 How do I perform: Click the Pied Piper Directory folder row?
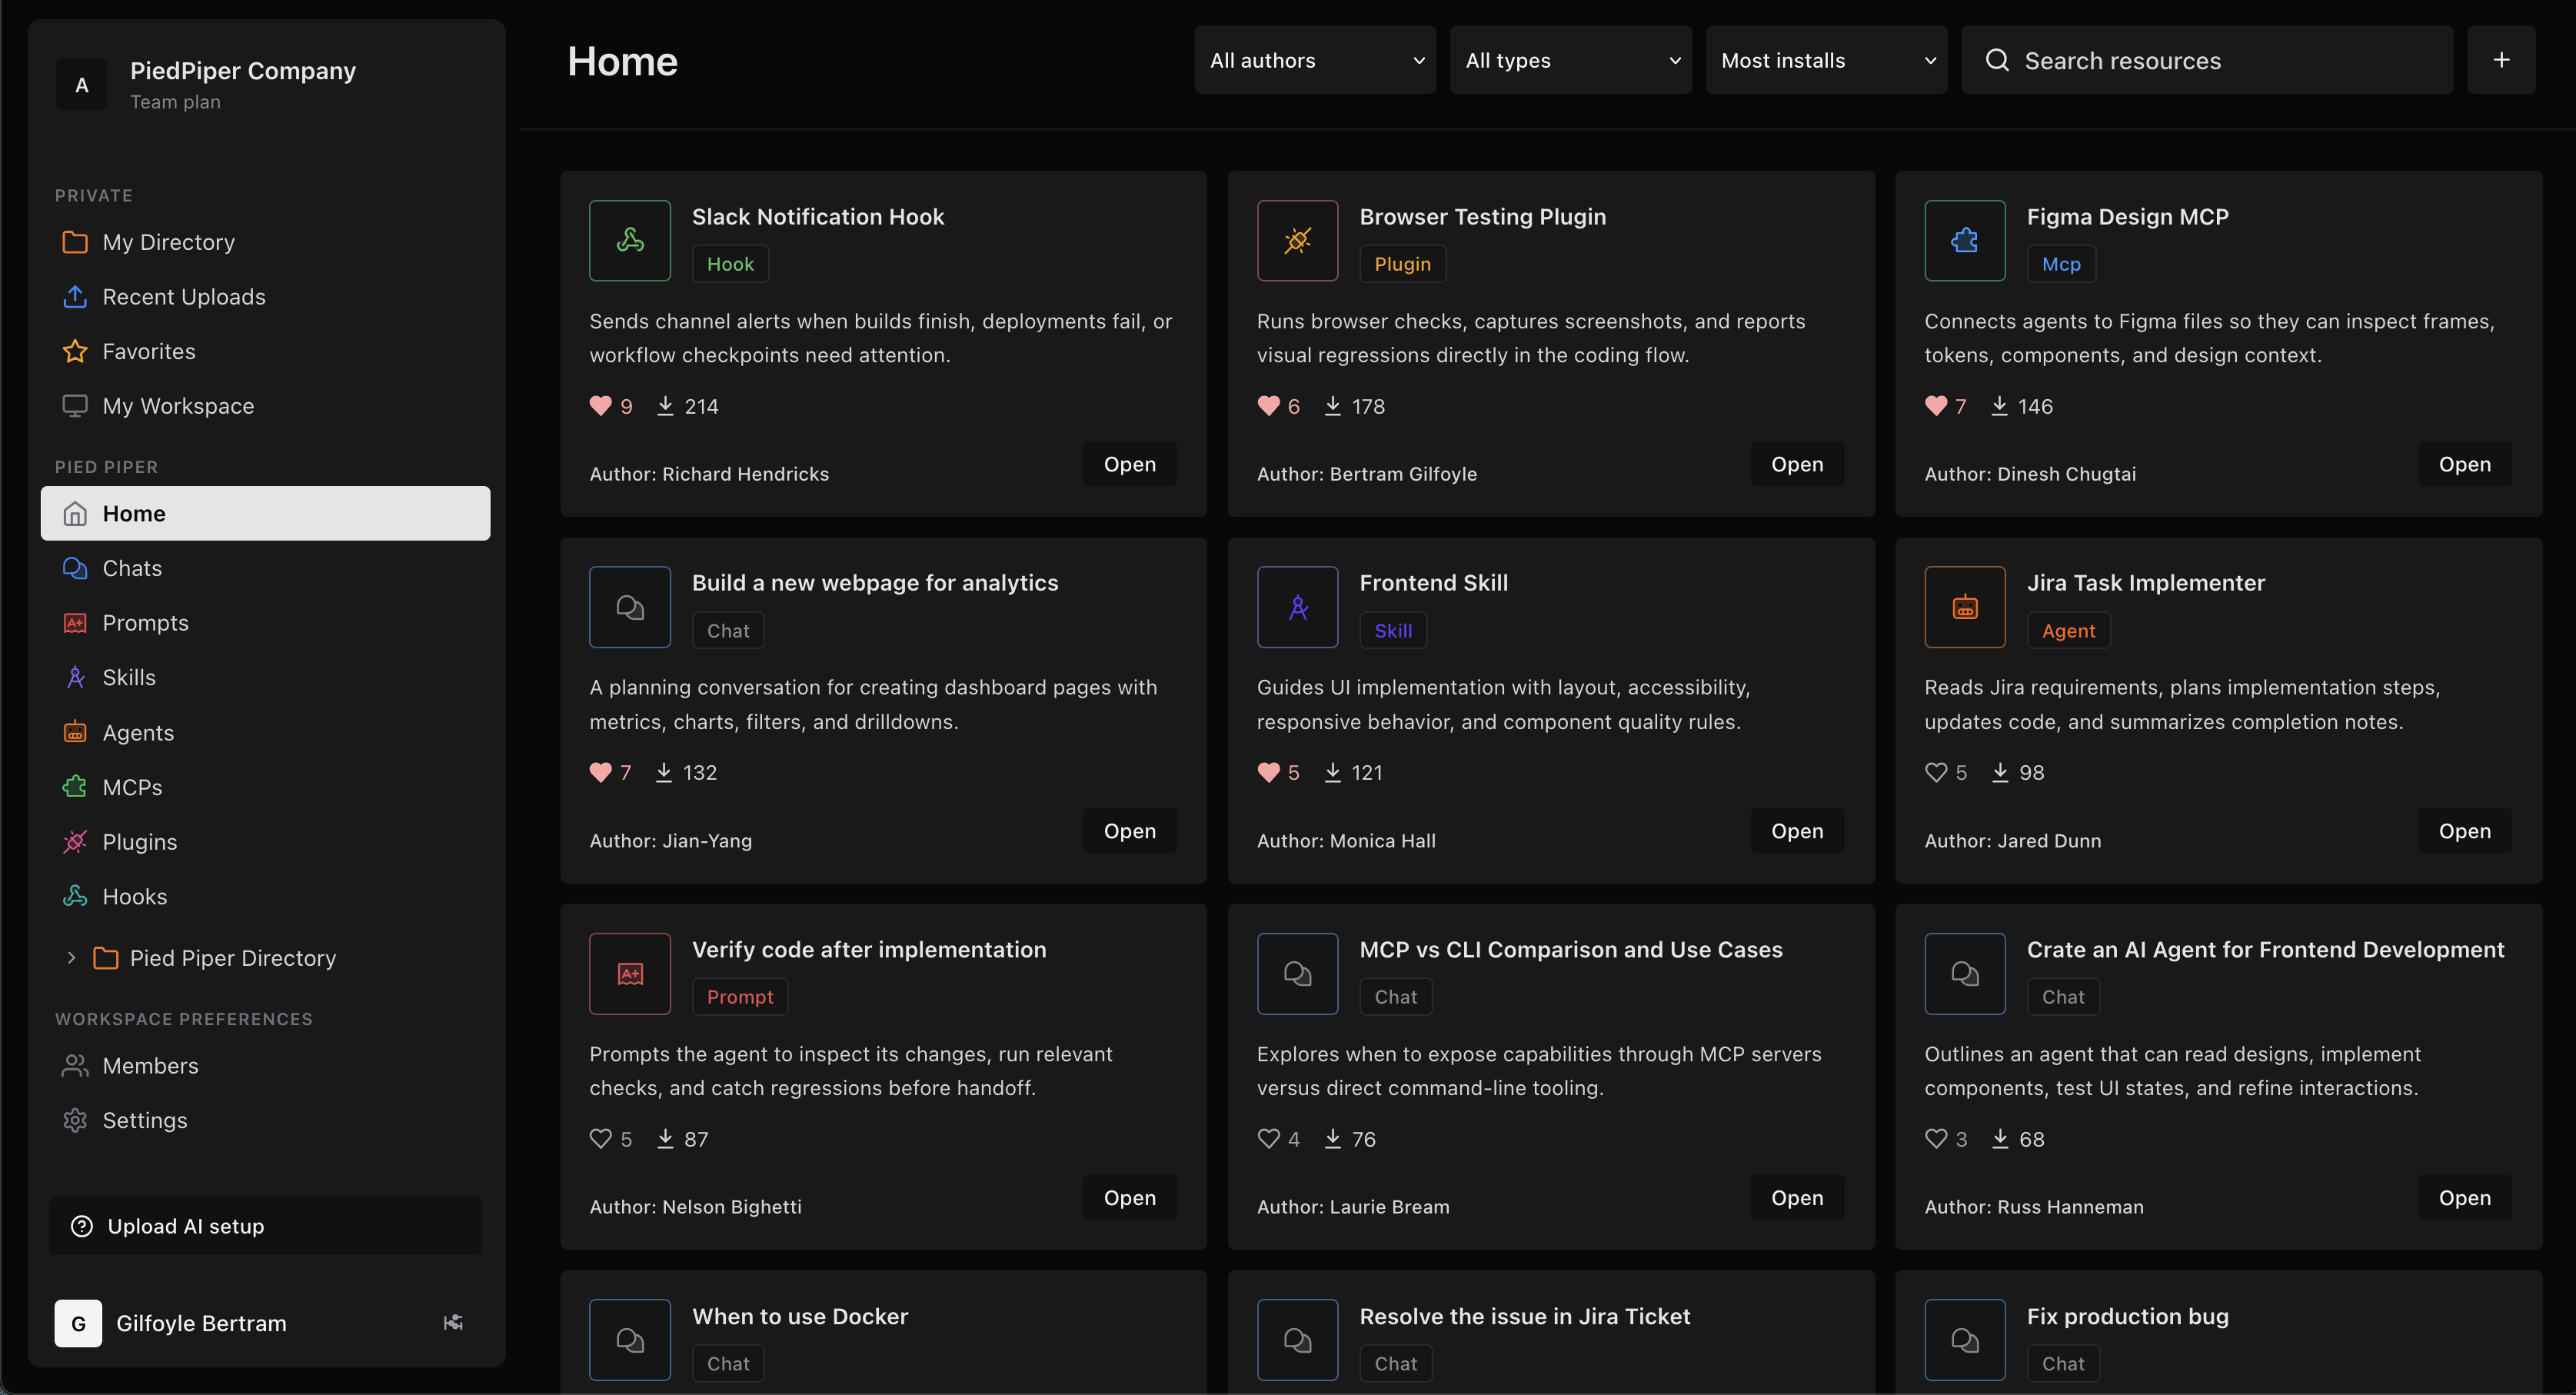[265, 958]
